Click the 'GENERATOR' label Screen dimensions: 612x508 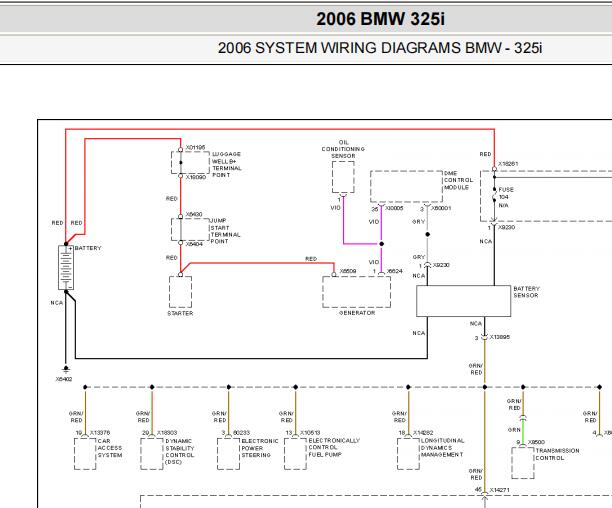357,313
